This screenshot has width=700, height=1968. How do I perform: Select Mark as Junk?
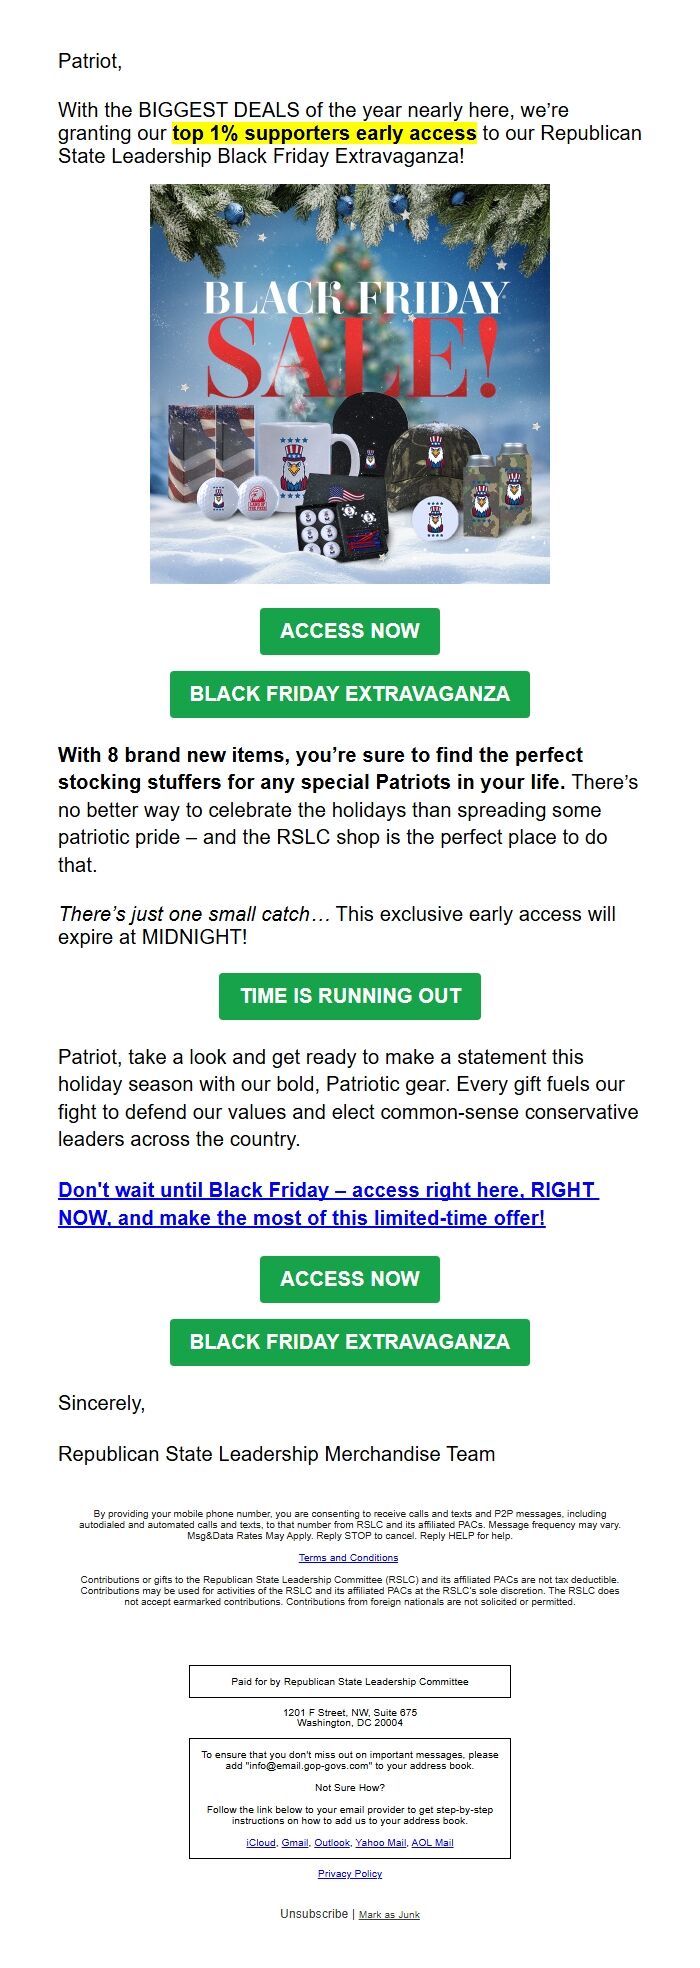[x=390, y=1914]
